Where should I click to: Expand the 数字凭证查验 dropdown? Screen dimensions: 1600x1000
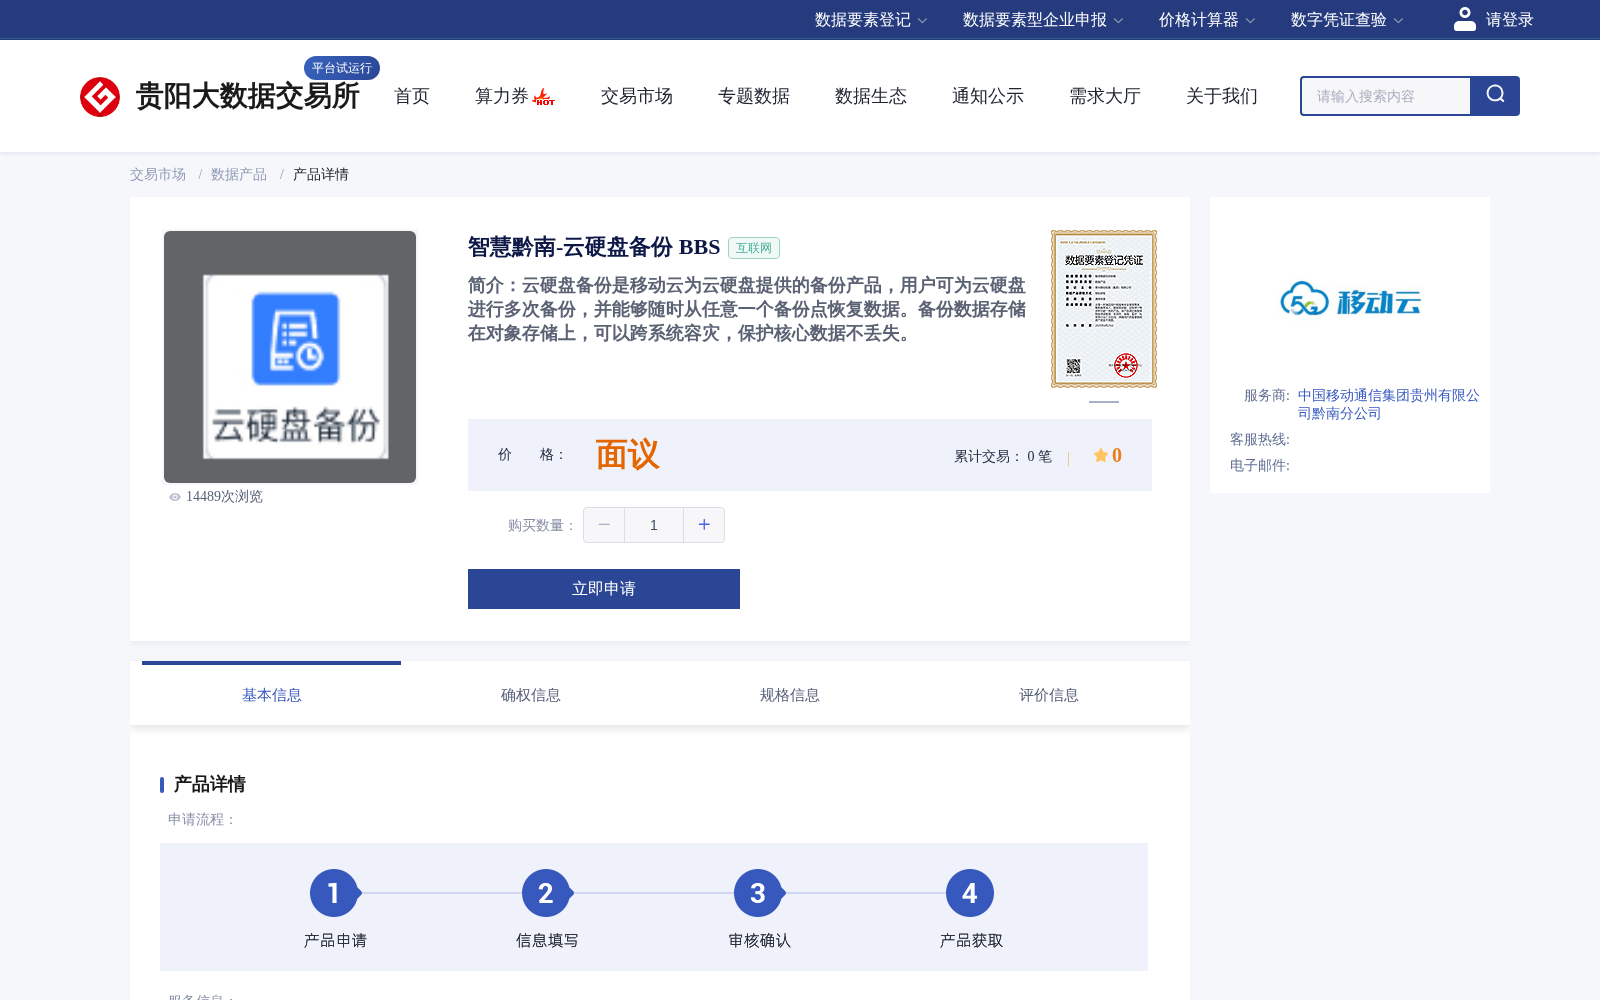coord(1347,20)
